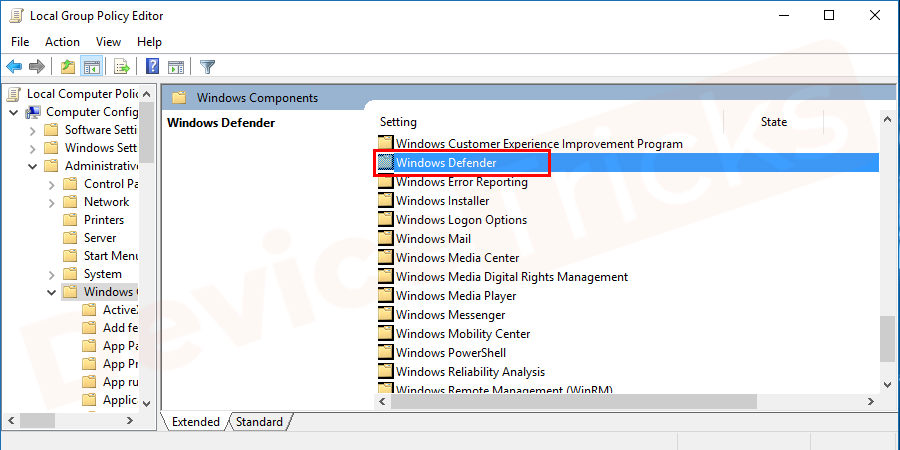Select the Windows Logon Options row
This screenshot has width=900, height=450.
[461, 220]
